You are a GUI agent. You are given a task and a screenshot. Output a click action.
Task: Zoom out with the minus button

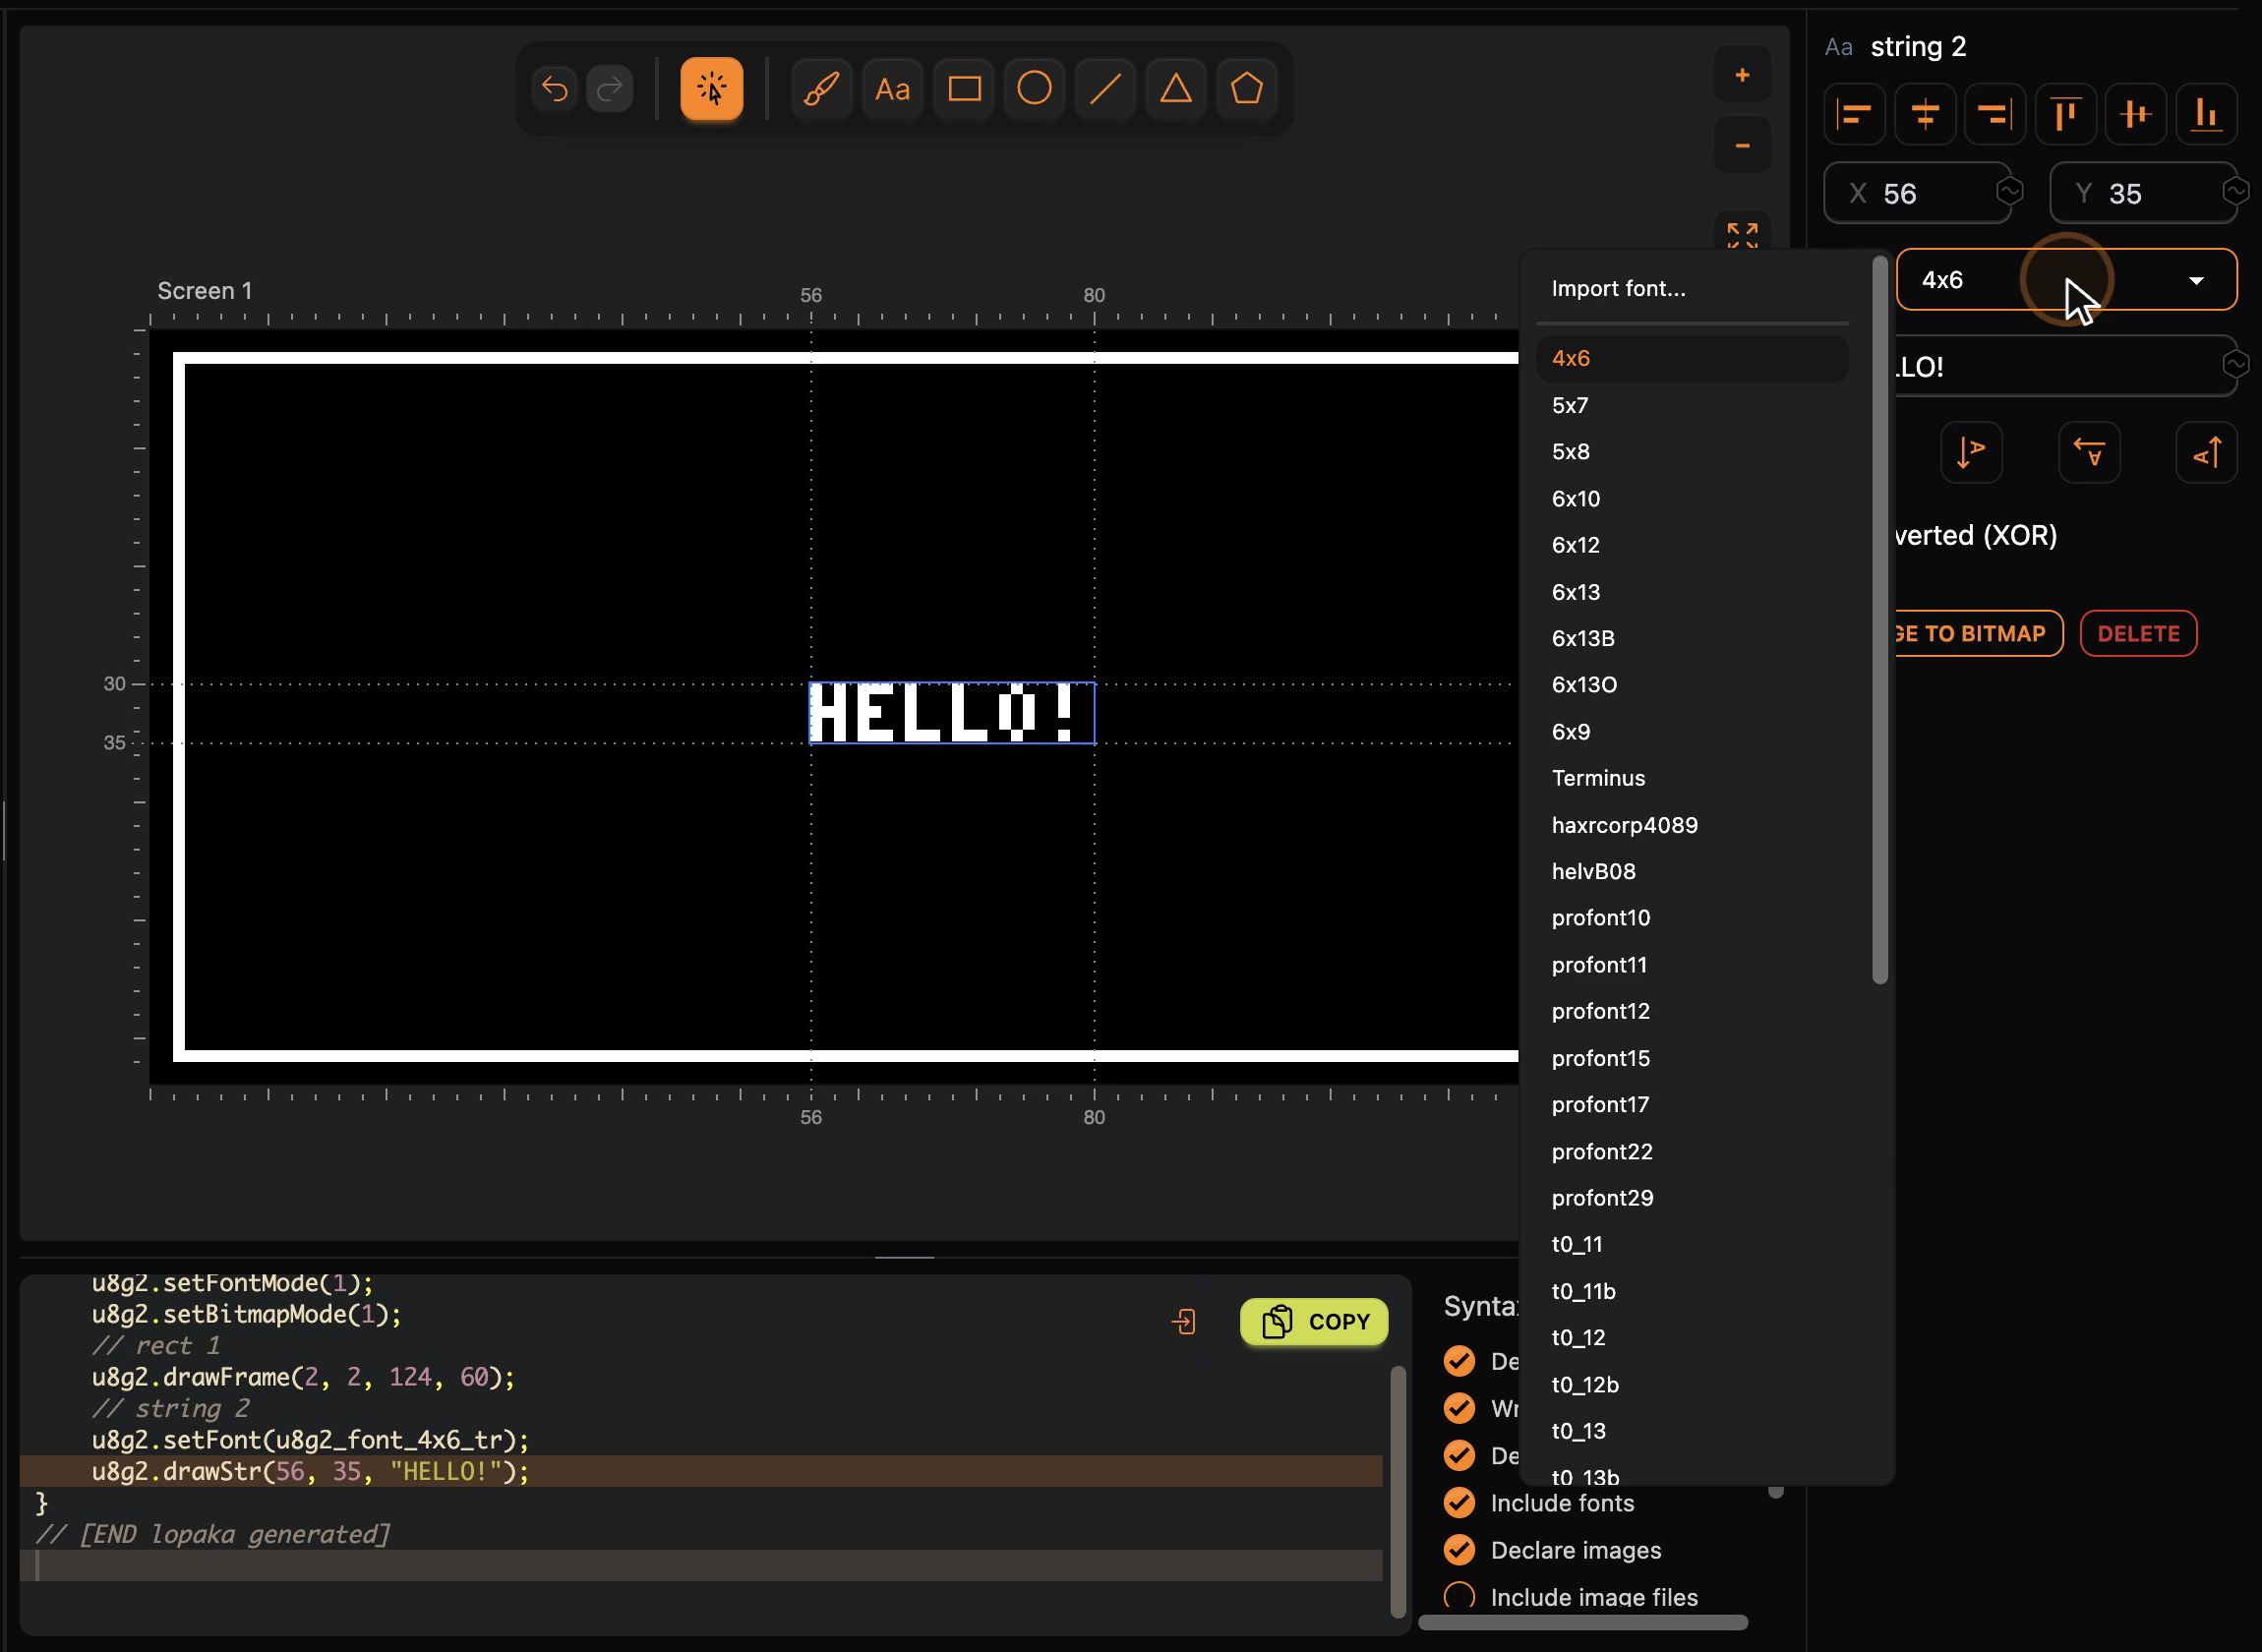click(1742, 146)
